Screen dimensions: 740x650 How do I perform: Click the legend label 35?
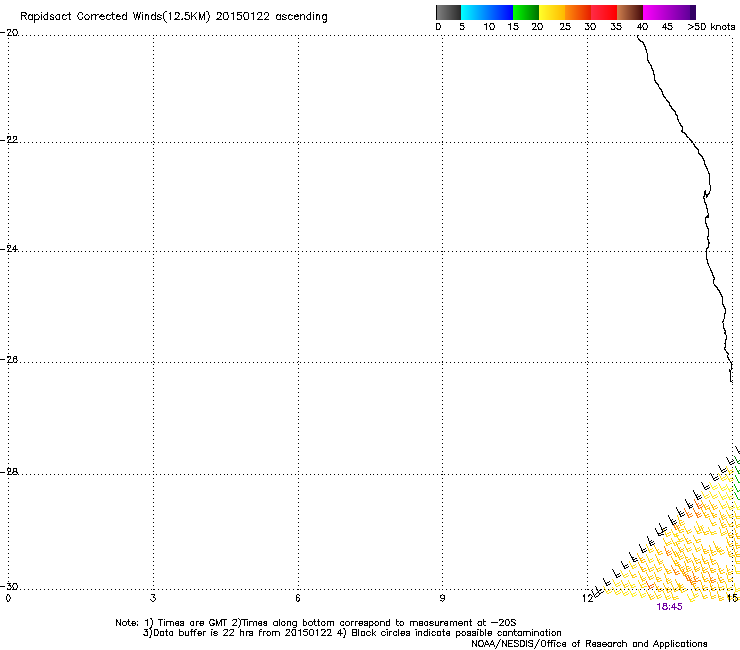tap(616, 27)
